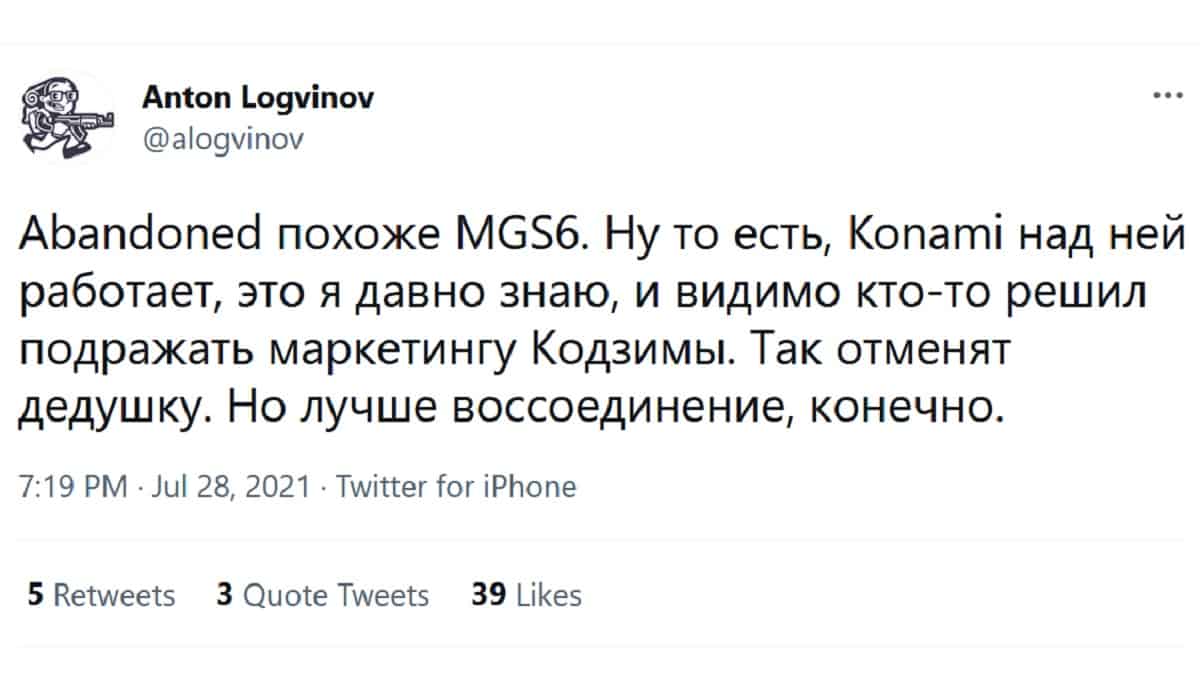Screen dimensions: 1200x674
Task: Open the Twitter for iPhone source link
Action: (456, 488)
